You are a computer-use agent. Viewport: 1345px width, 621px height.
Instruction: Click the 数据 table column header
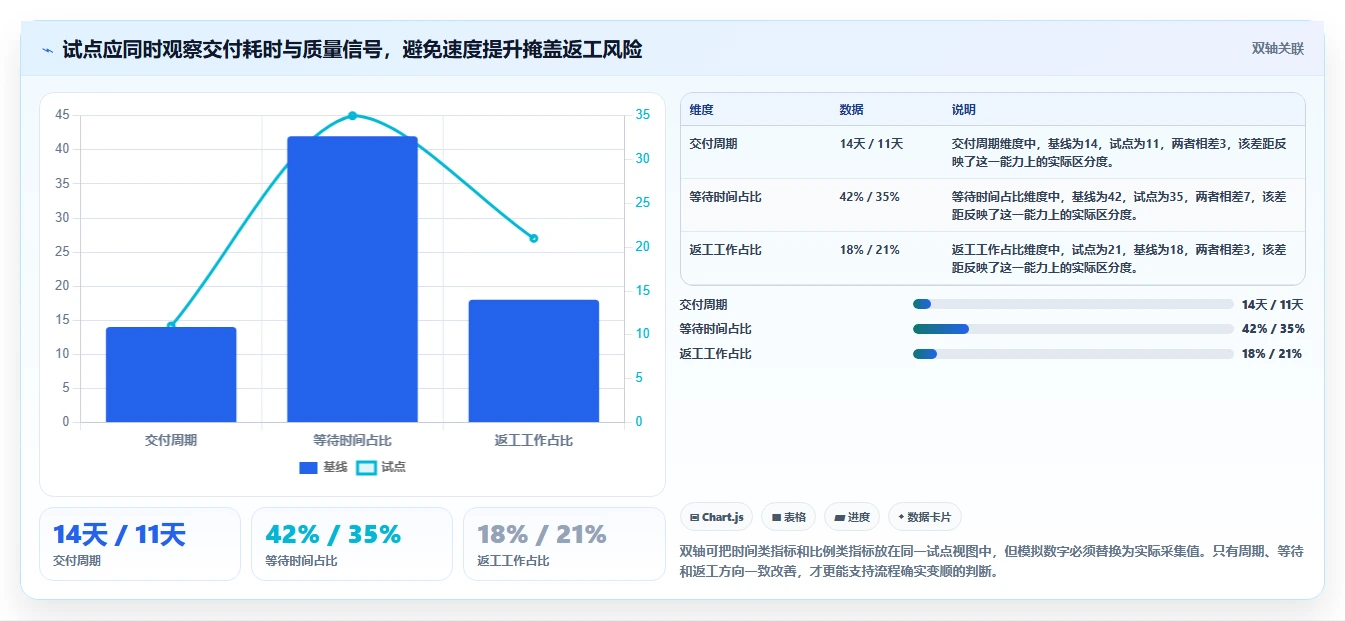coord(852,110)
